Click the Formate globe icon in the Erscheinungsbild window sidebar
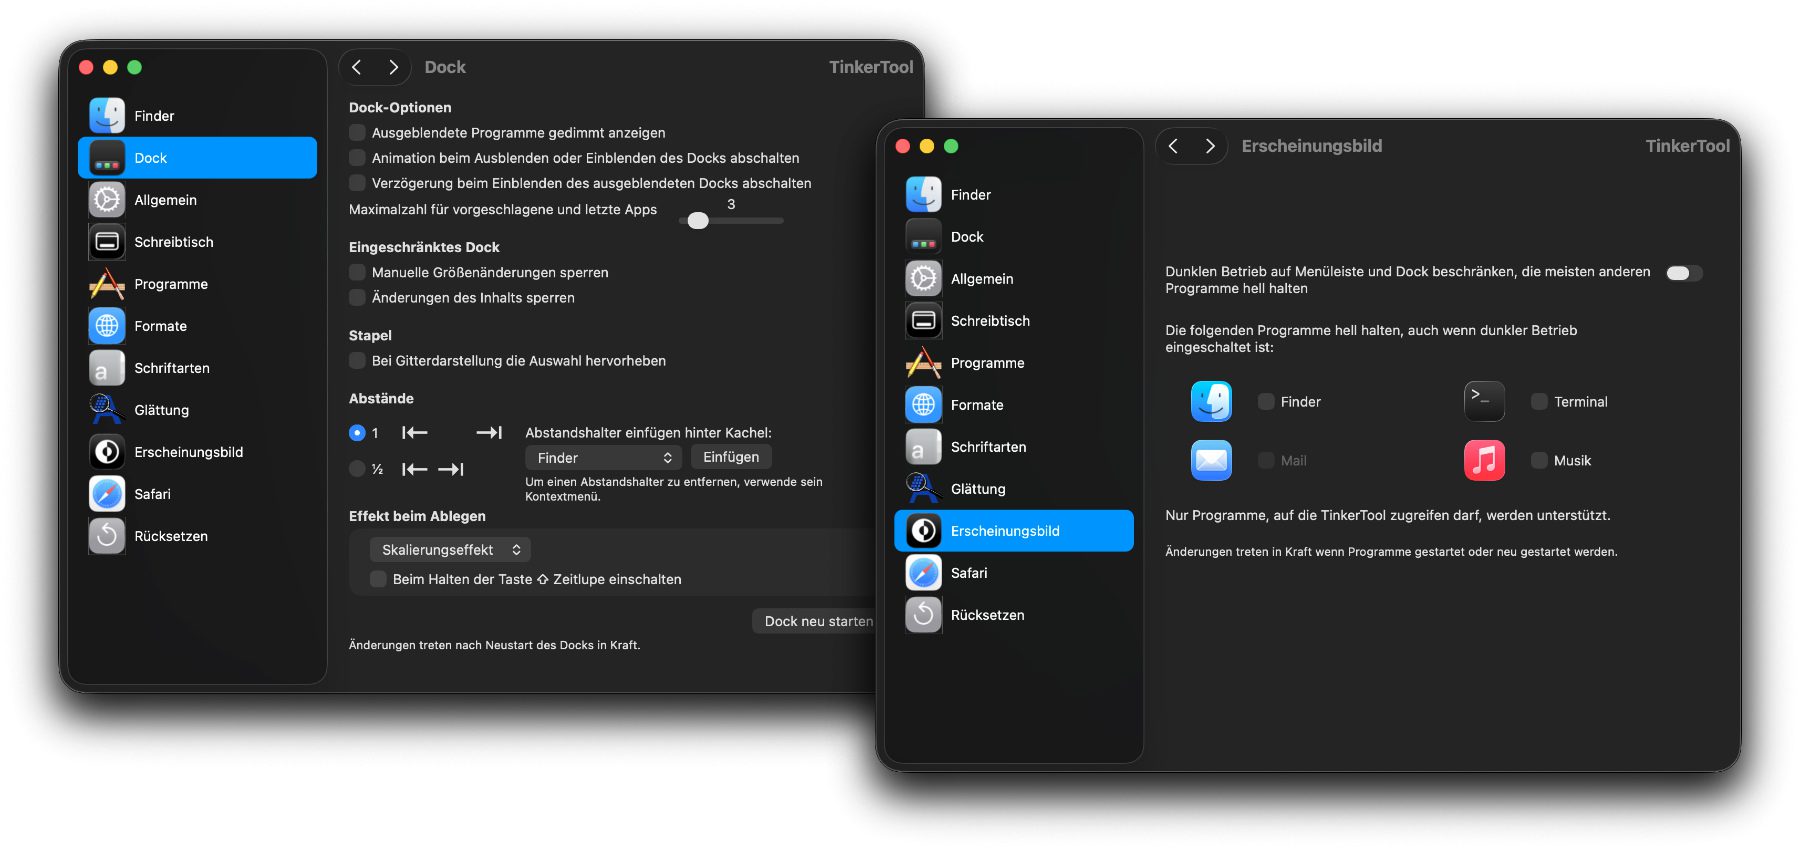The width and height of the screenshot is (1800, 850). tap(923, 405)
